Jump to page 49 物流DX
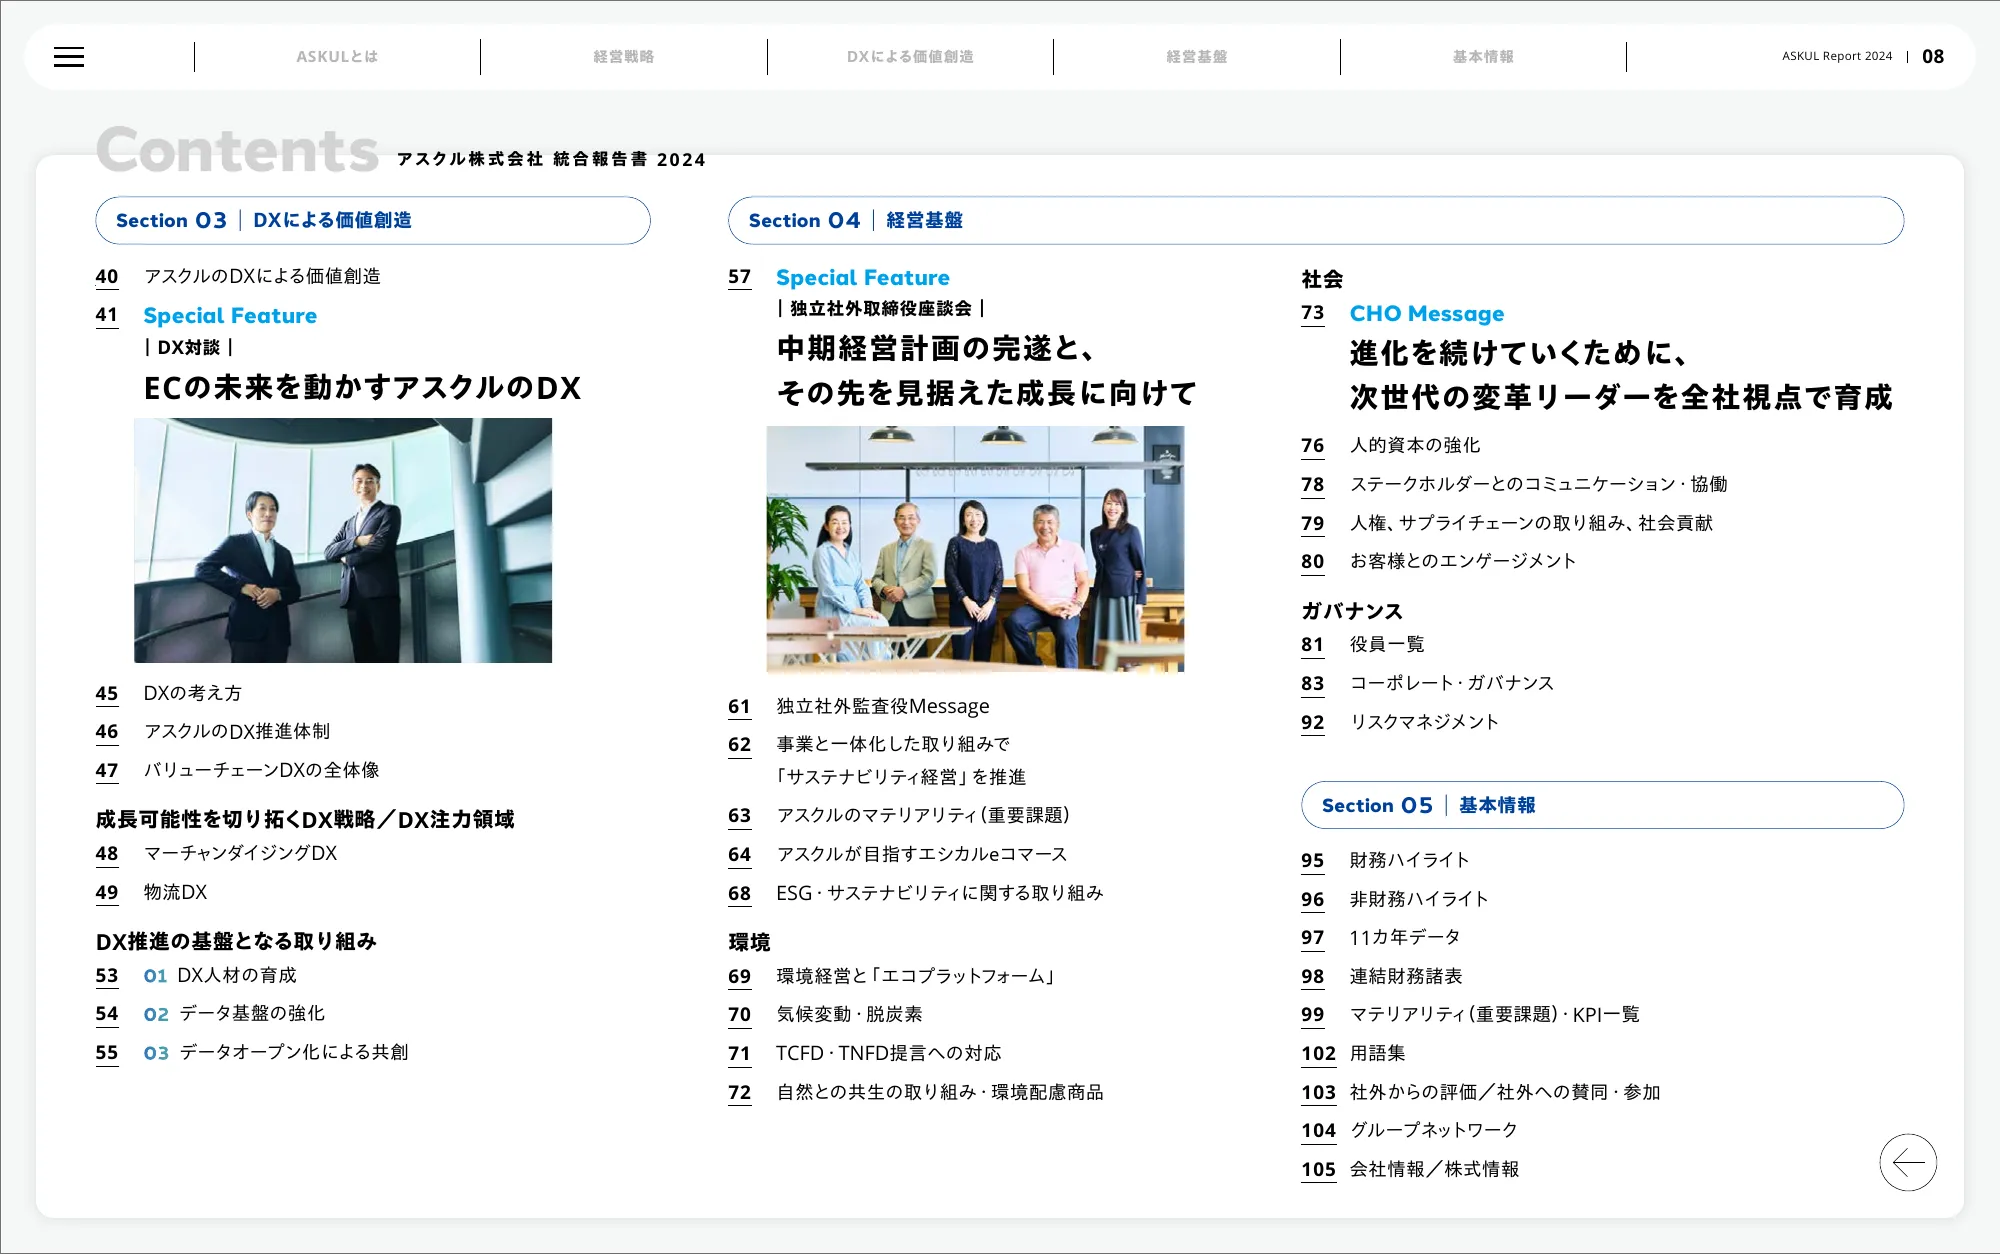2000x1254 pixels. click(175, 892)
